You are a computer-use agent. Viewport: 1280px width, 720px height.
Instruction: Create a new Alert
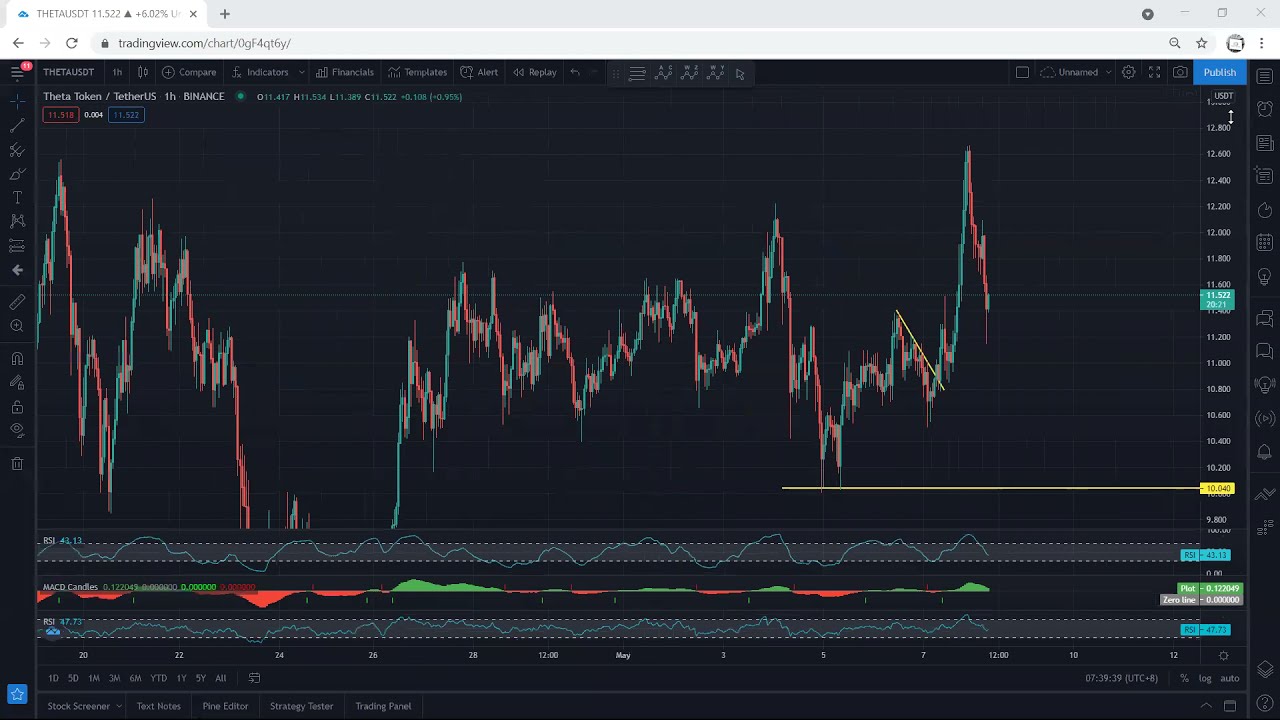click(479, 72)
